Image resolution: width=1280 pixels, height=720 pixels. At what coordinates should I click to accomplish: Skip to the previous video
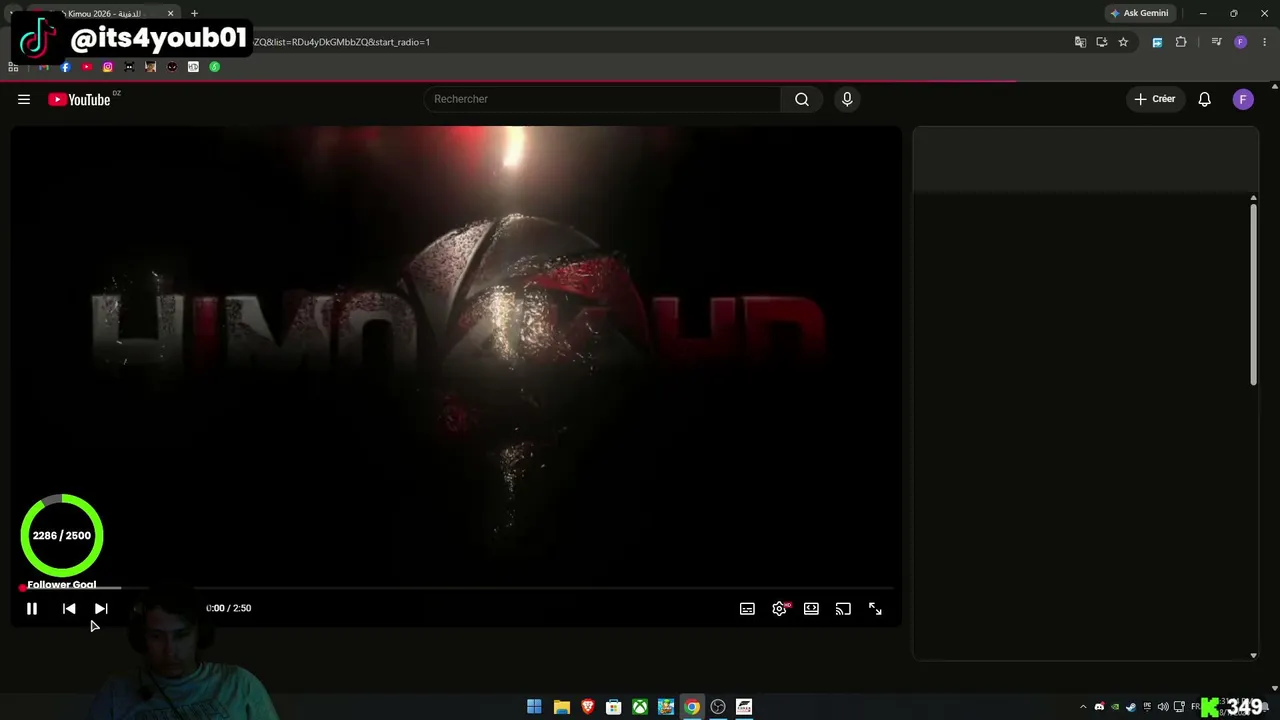pos(69,608)
